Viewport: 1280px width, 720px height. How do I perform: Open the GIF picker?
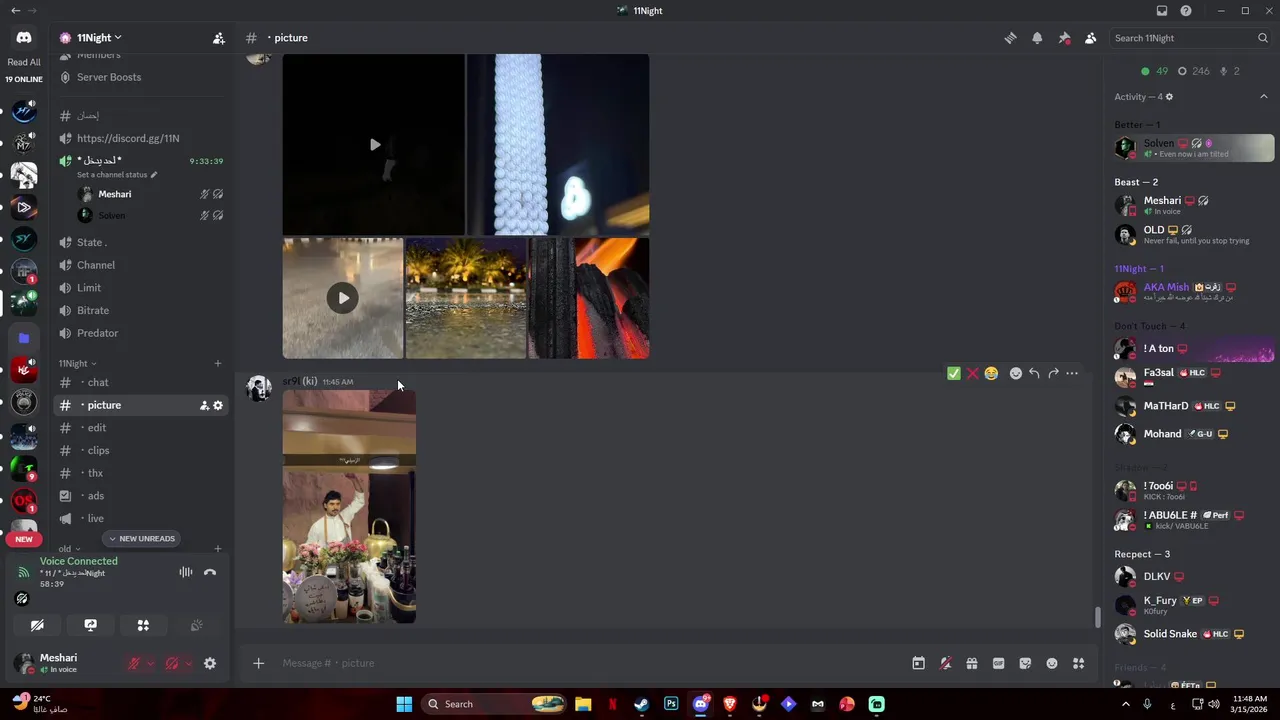pos(998,663)
